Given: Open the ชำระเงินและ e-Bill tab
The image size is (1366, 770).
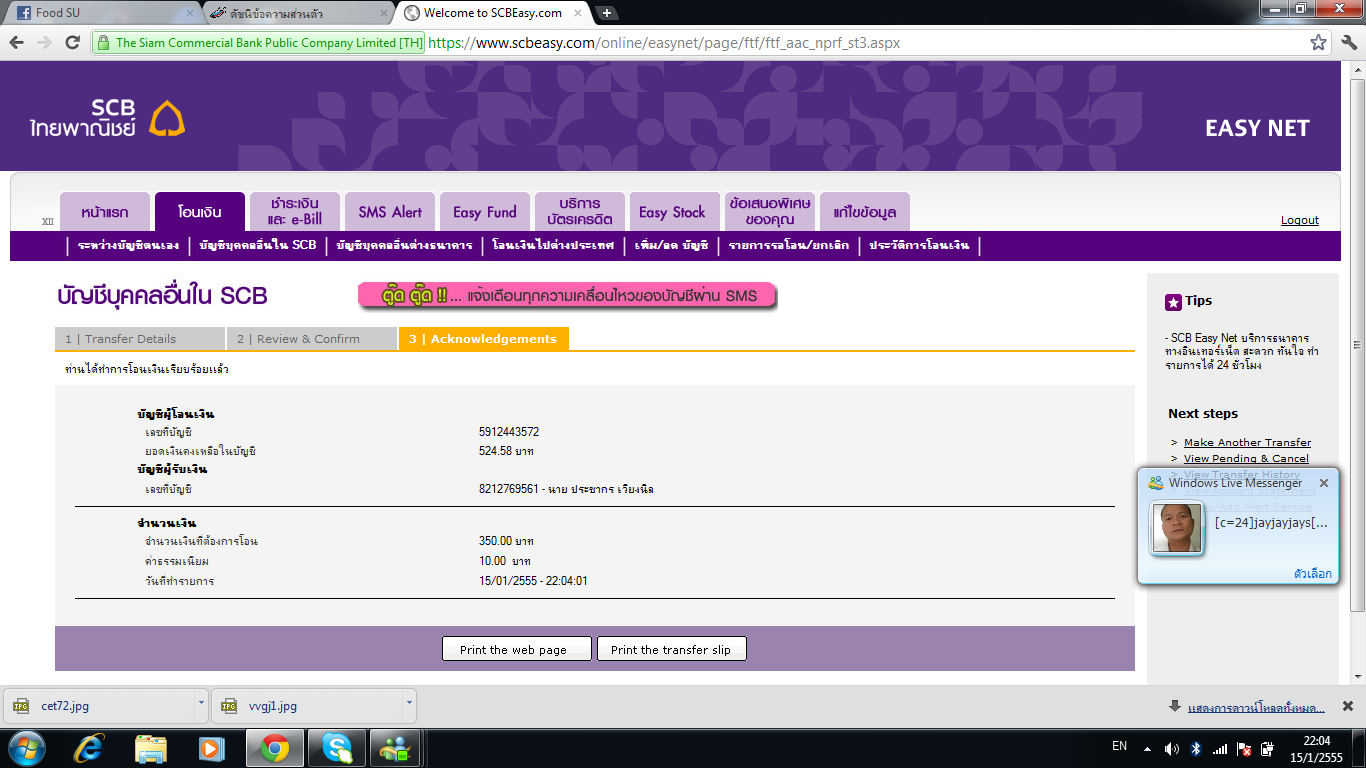Looking at the screenshot, I should (x=295, y=212).
